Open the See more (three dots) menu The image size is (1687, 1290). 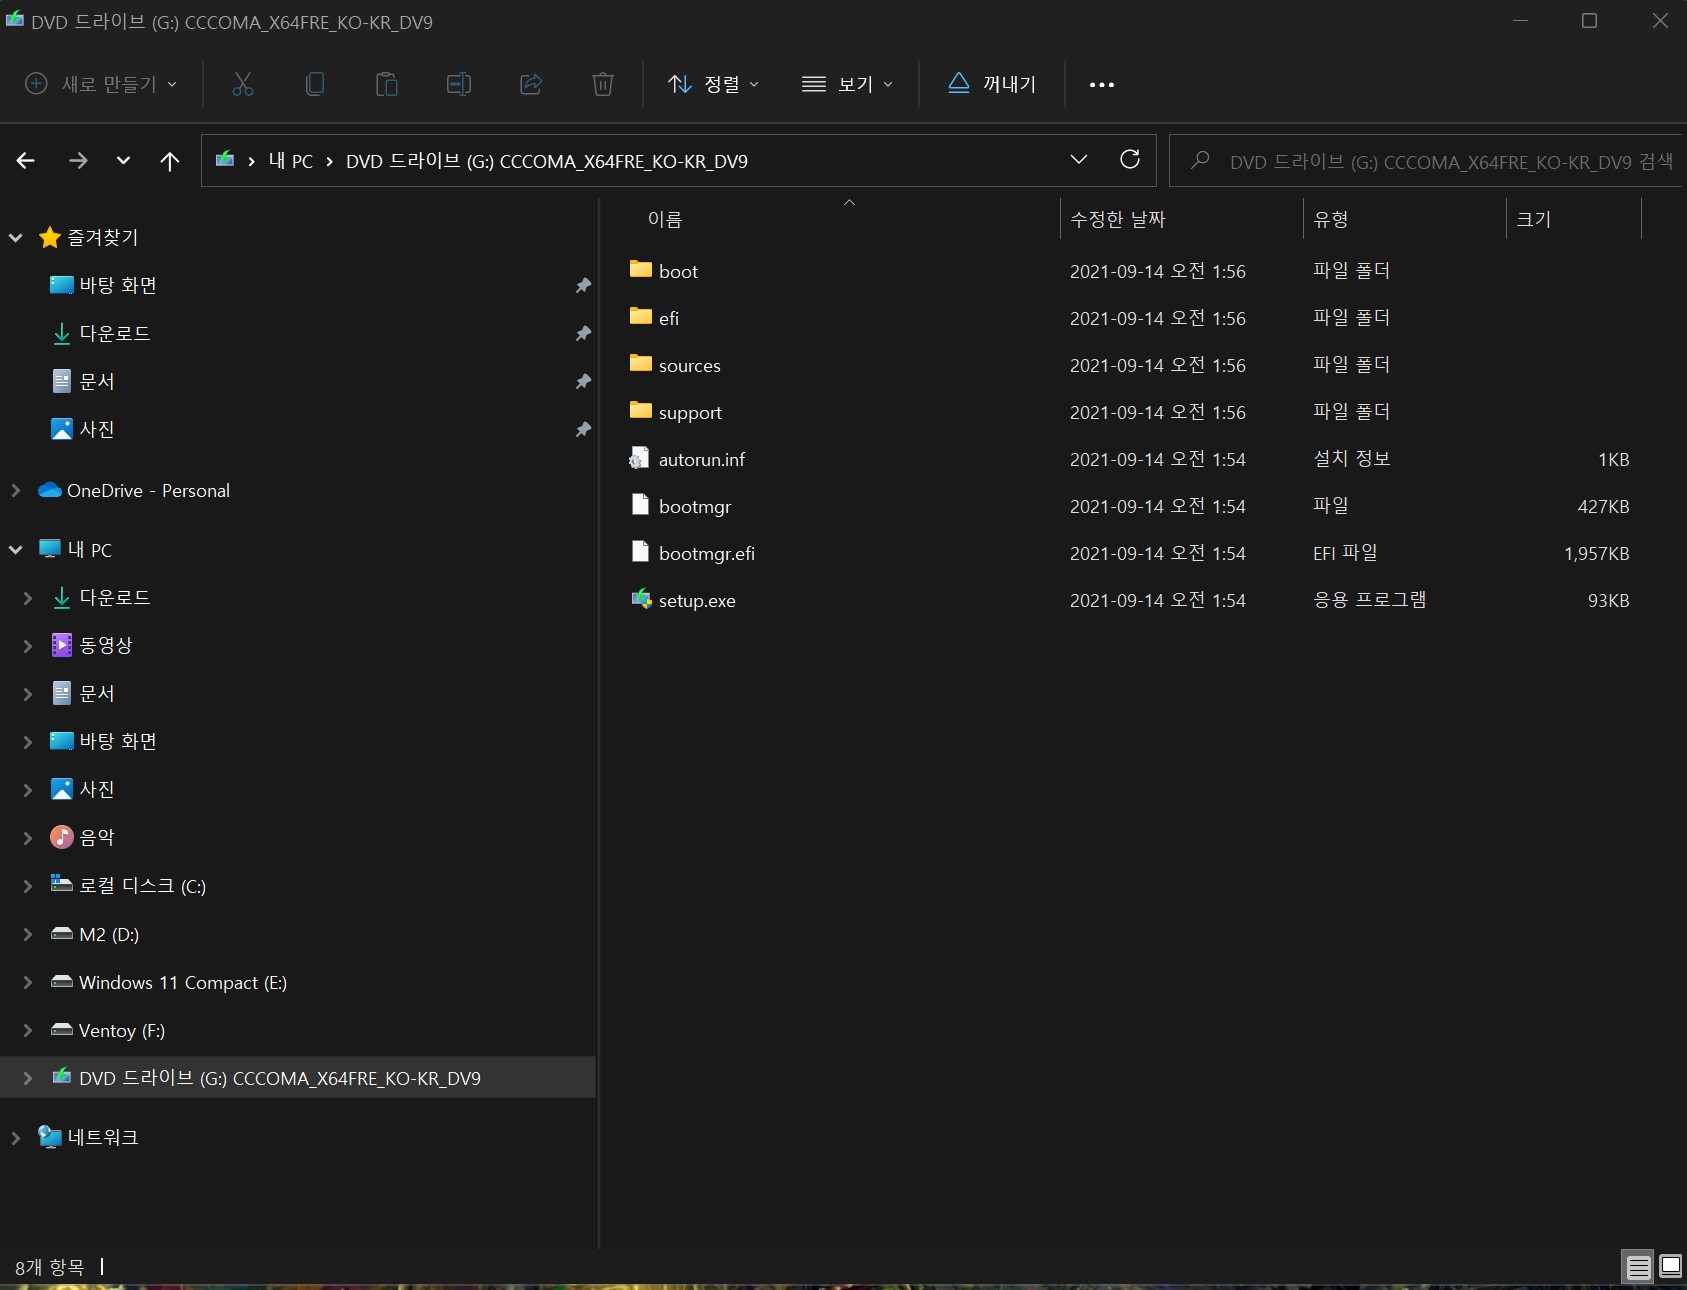(x=1102, y=85)
